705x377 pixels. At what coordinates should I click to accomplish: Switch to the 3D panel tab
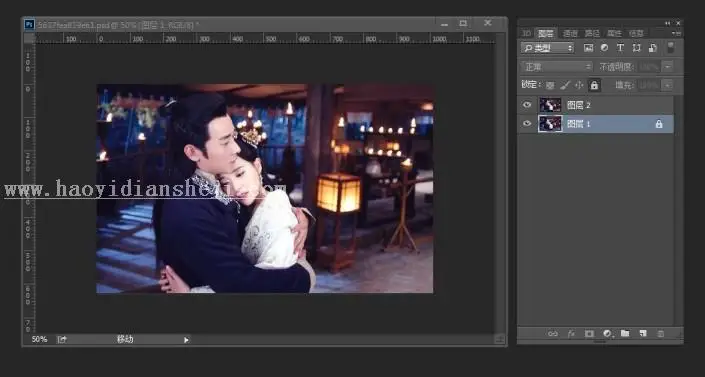526,33
